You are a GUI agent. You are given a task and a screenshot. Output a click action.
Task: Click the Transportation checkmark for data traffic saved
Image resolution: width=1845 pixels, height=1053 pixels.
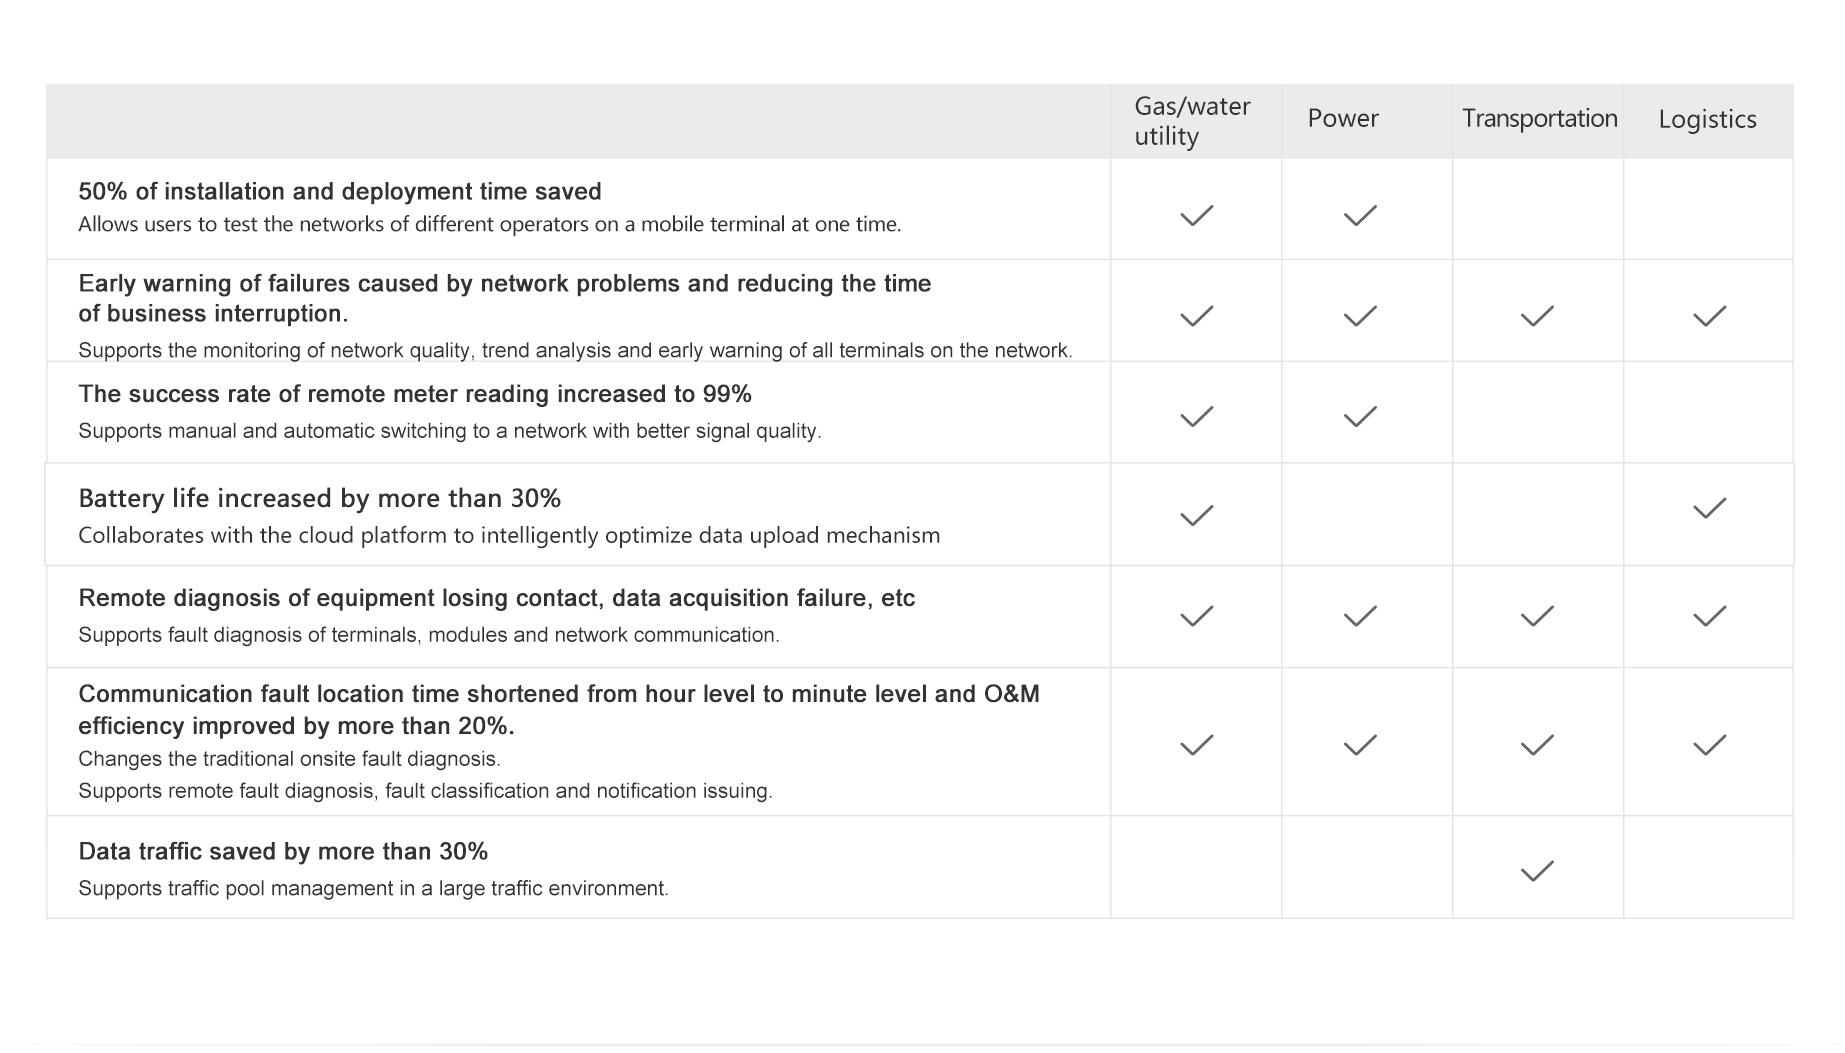point(1537,872)
